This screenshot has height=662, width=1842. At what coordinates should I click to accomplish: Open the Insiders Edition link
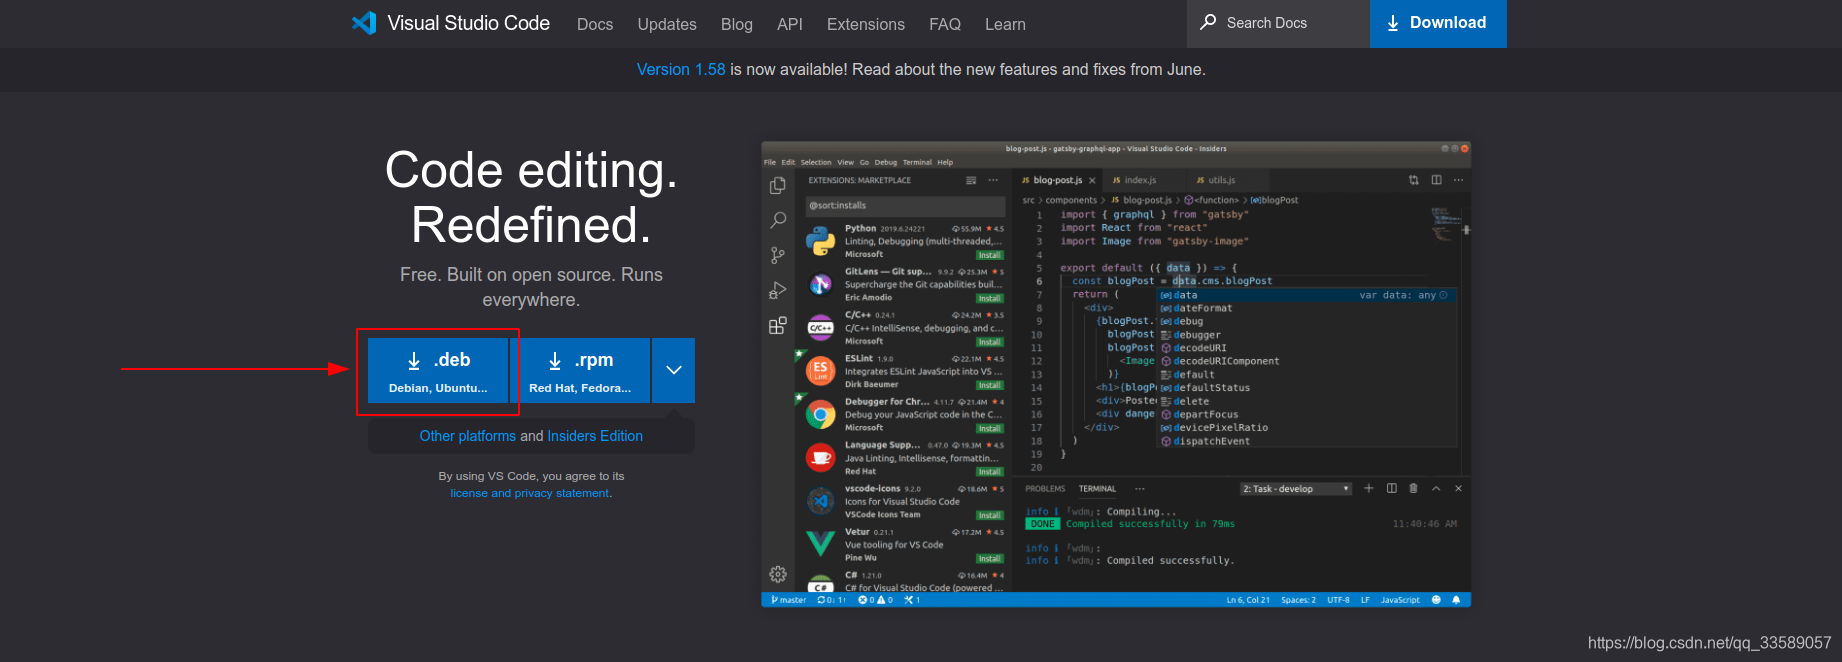pyautogui.click(x=595, y=436)
